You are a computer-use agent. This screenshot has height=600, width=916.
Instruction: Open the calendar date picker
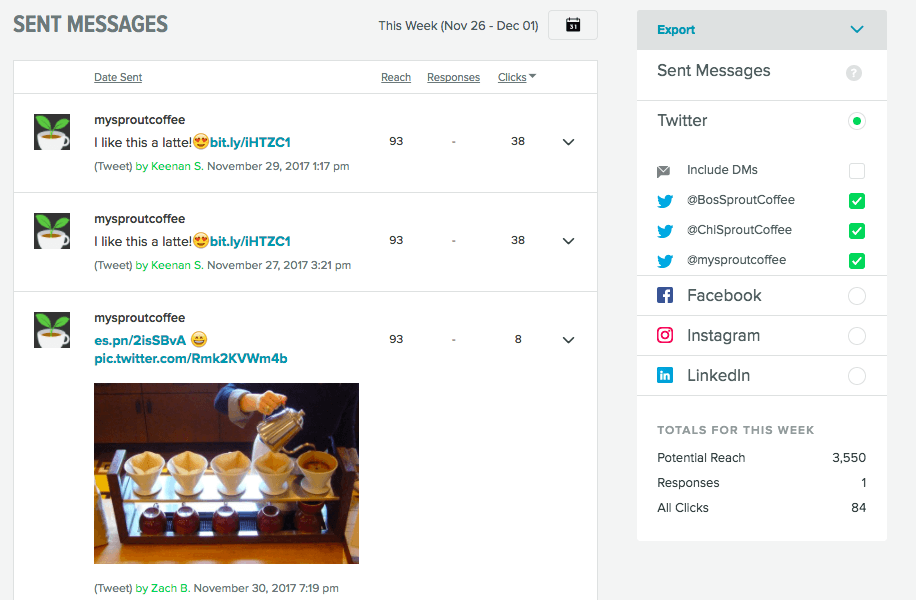(573, 25)
